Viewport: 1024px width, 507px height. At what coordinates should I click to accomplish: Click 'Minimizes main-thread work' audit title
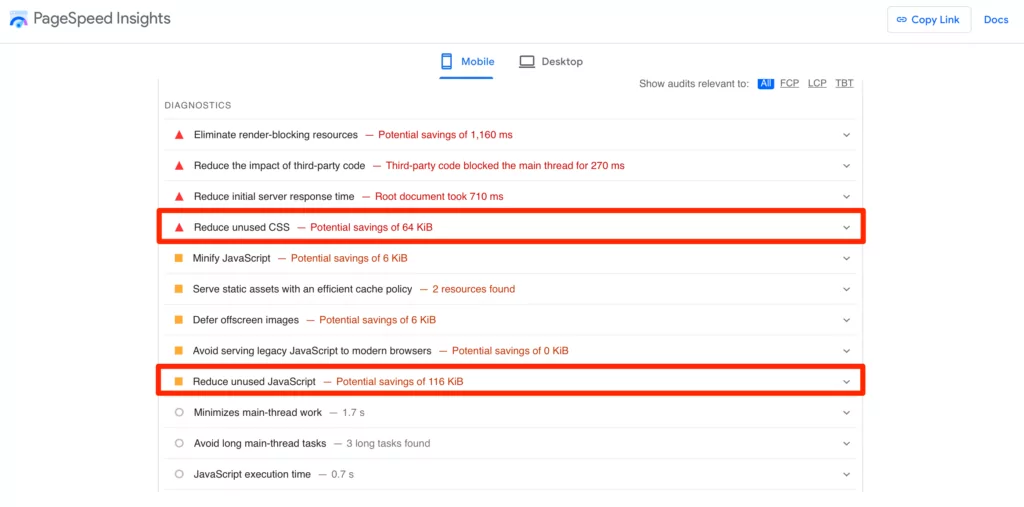(258, 412)
